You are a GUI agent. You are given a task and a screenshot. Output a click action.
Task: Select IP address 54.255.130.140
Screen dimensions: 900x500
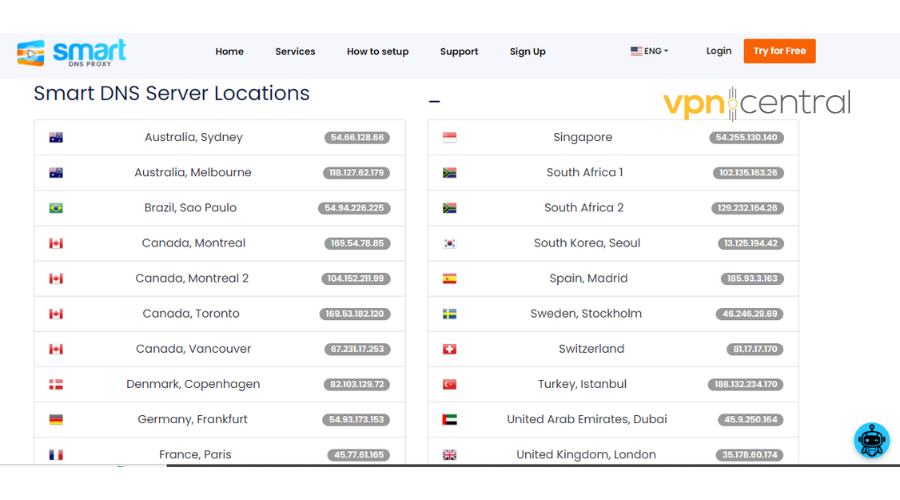746,138
